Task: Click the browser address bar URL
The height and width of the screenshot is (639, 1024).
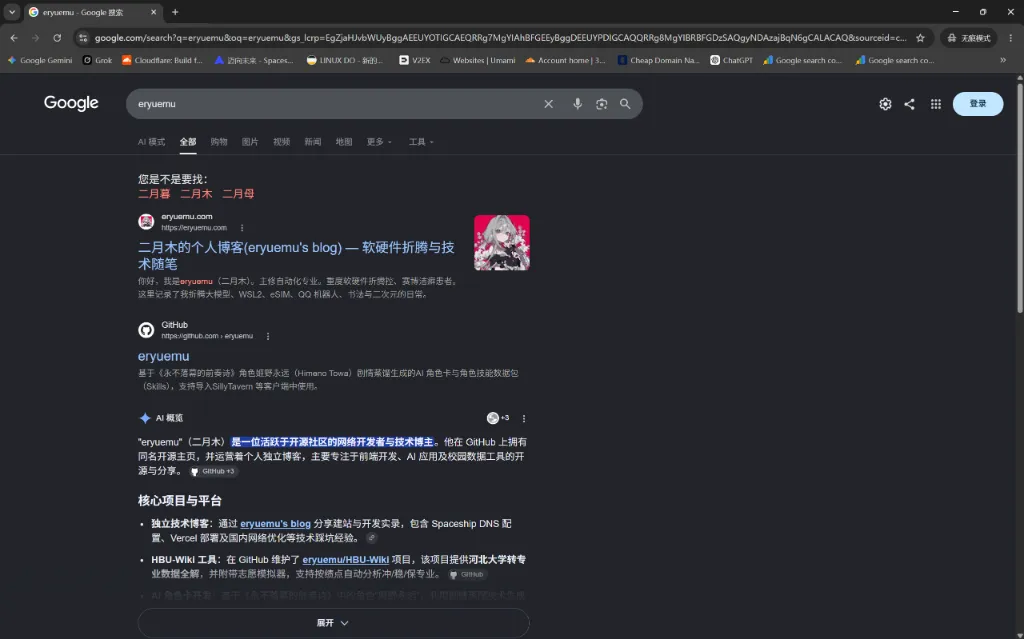Action: (500, 38)
